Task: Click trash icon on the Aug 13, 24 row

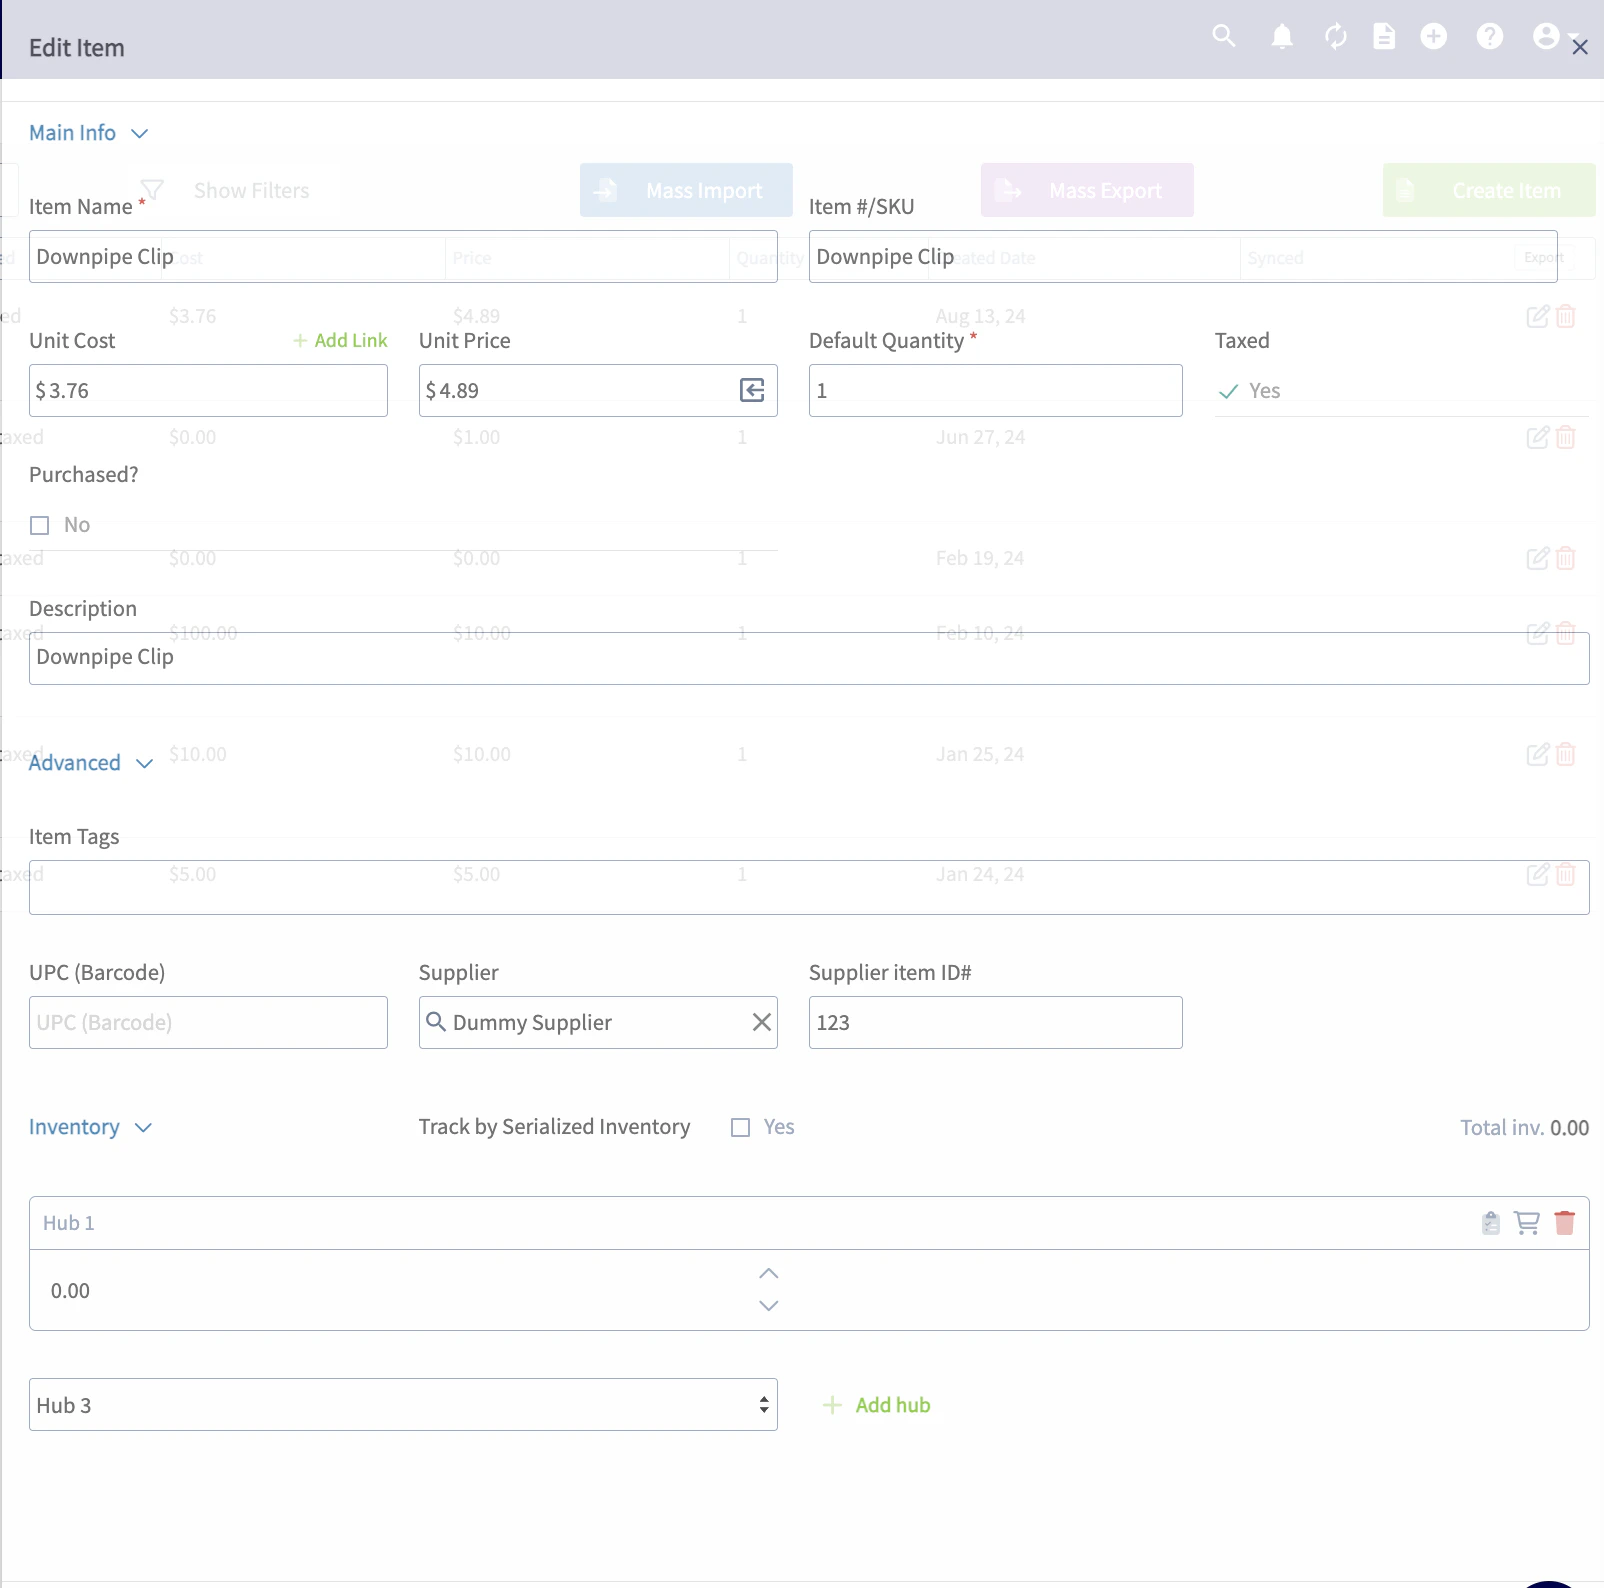Action: coord(1566,316)
